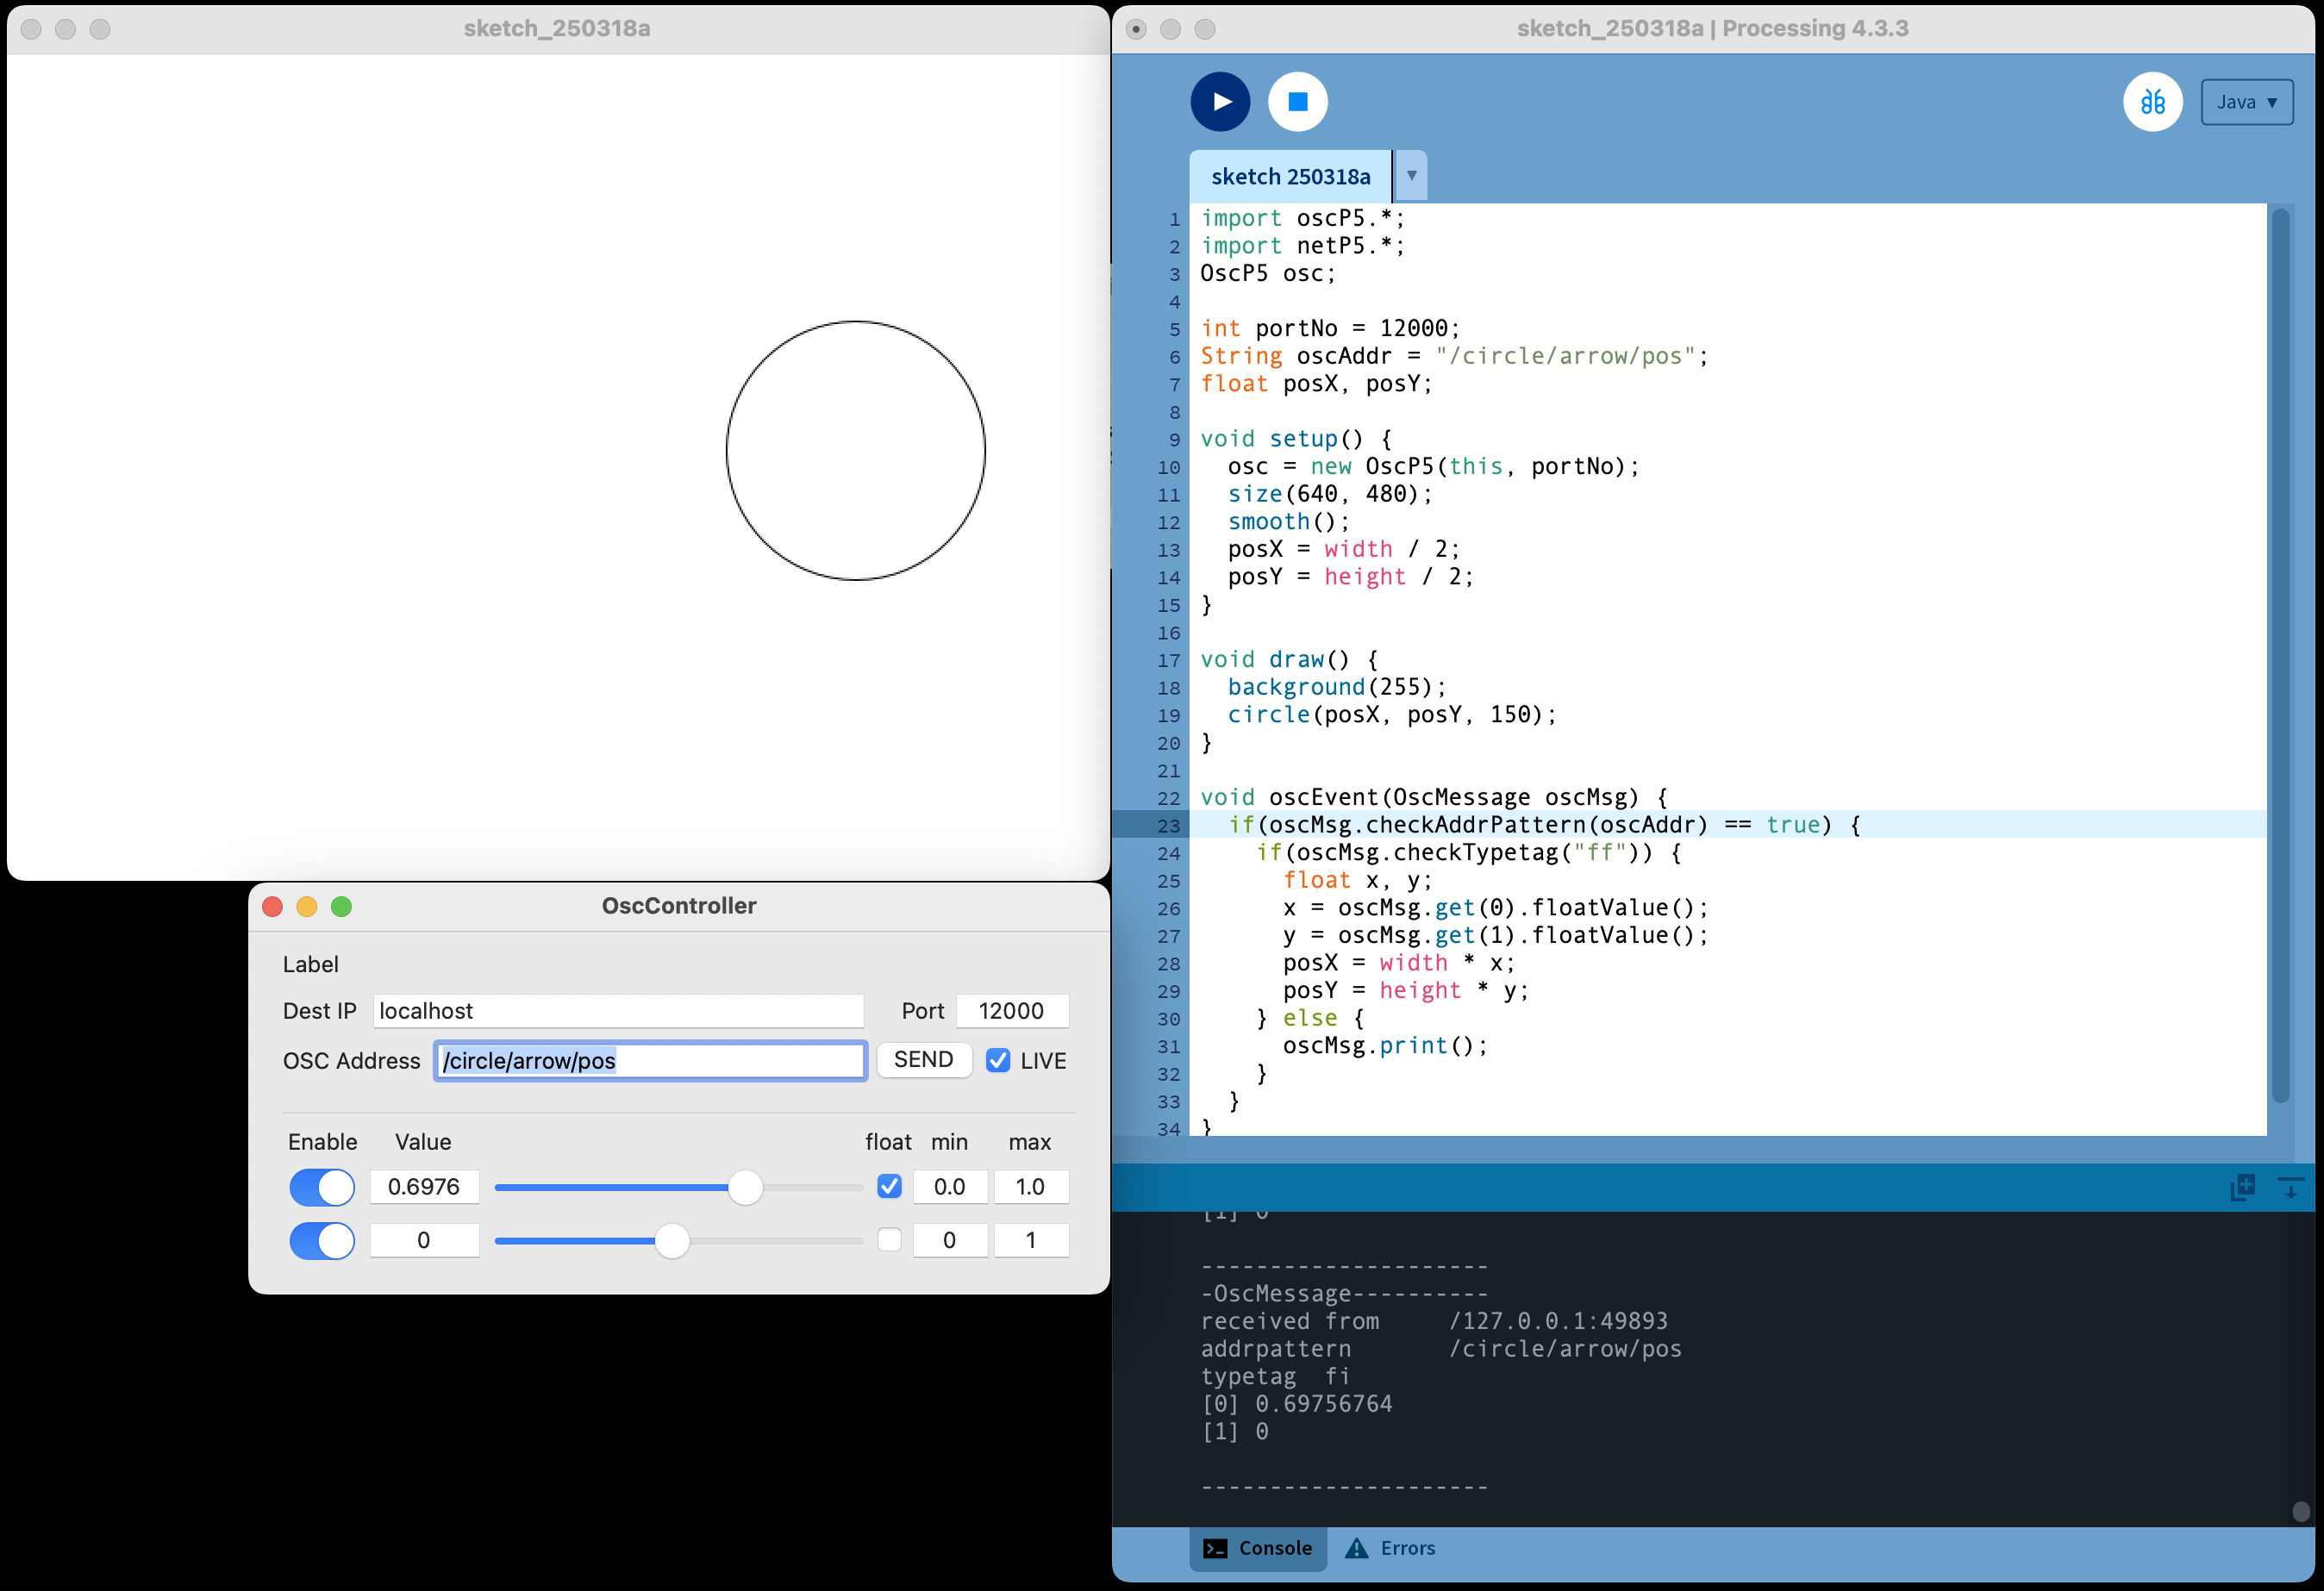The image size is (2324, 1591).
Task: Click the Dest IP field containing localhost
Action: pos(618,1011)
